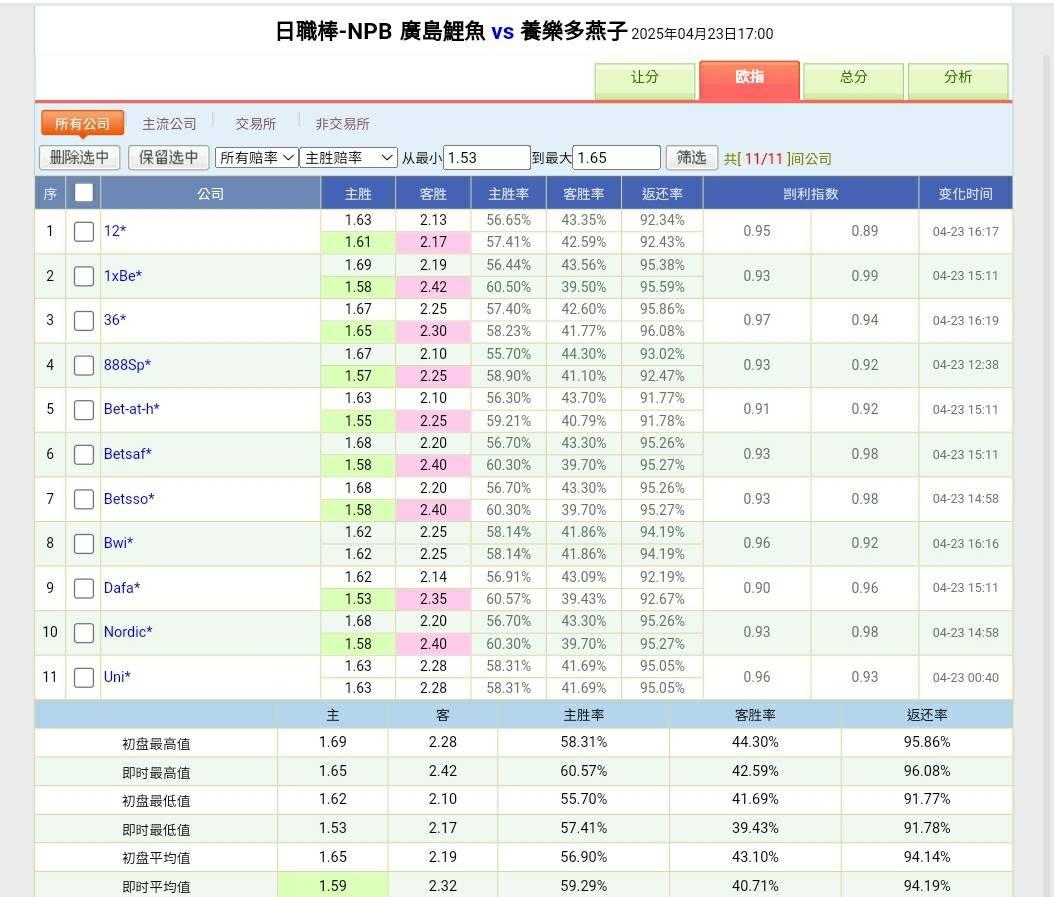The height and width of the screenshot is (897, 1054).
Task: Sort by 返还率 column header
Action: click(662, 194)
